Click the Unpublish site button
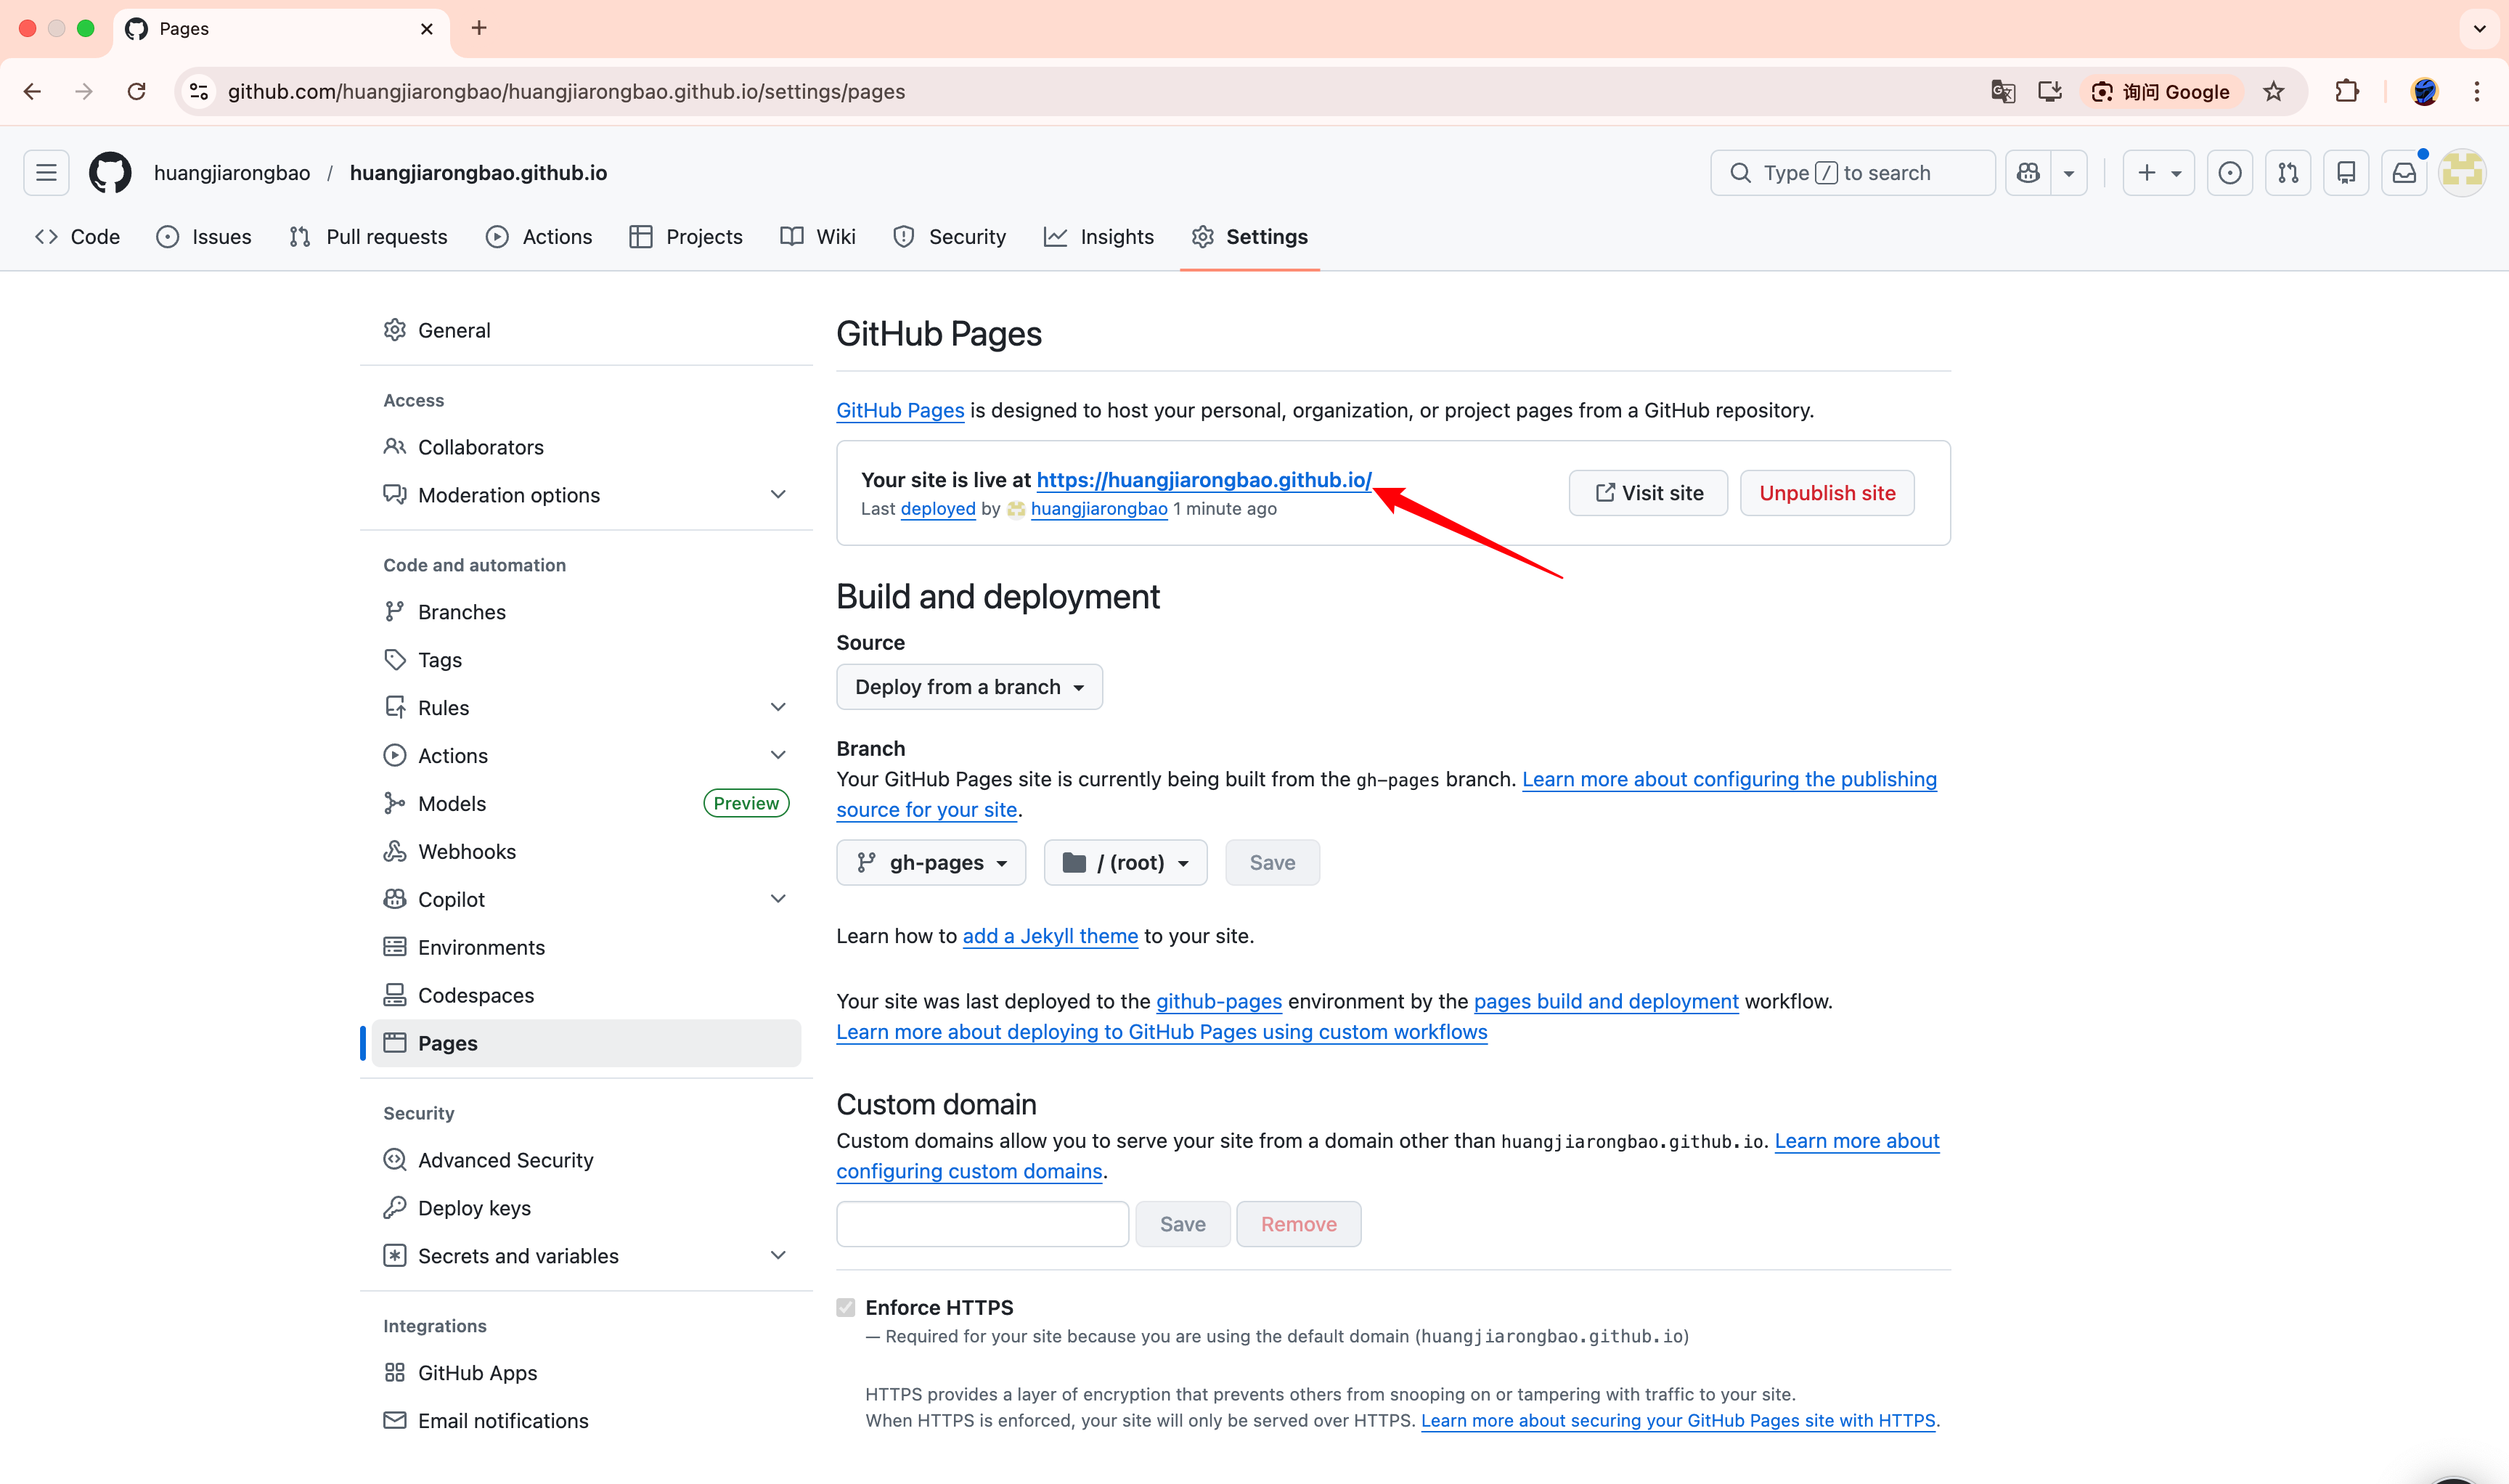The width and height of the screenshot is (2509, 1484). 1827,493
